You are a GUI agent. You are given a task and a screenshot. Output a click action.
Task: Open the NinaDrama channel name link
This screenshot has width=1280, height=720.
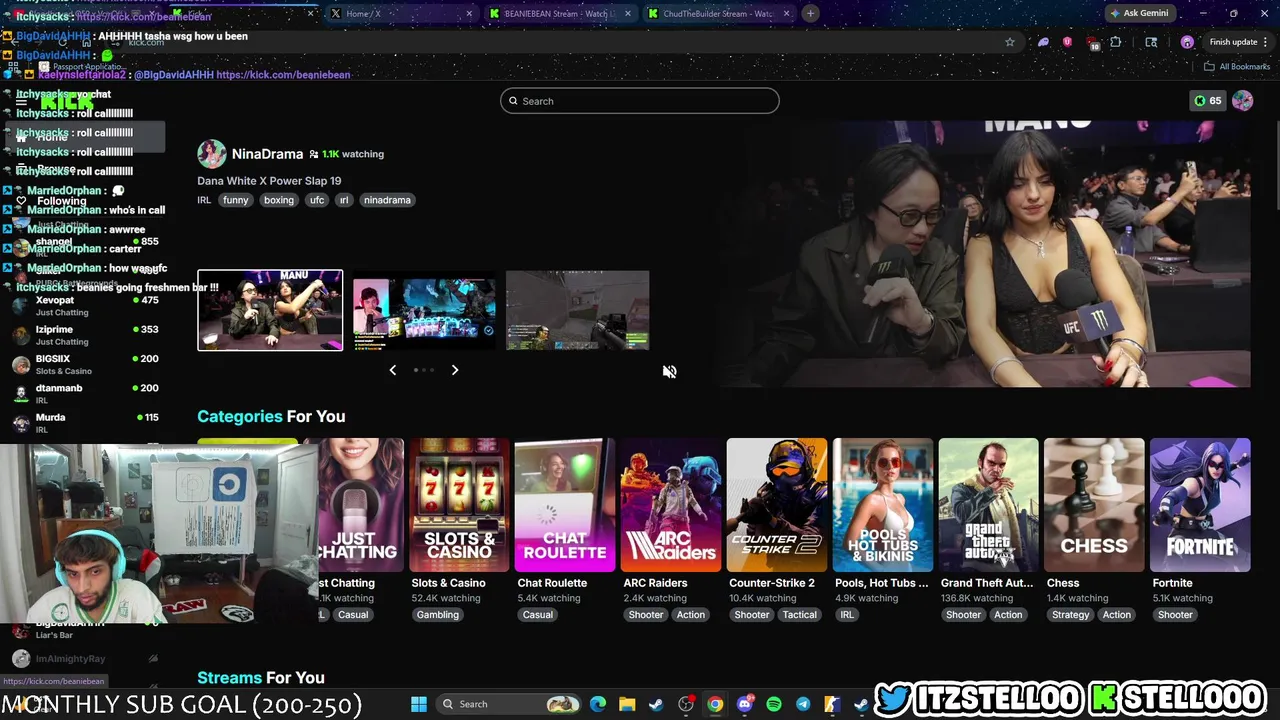point(267,154)
